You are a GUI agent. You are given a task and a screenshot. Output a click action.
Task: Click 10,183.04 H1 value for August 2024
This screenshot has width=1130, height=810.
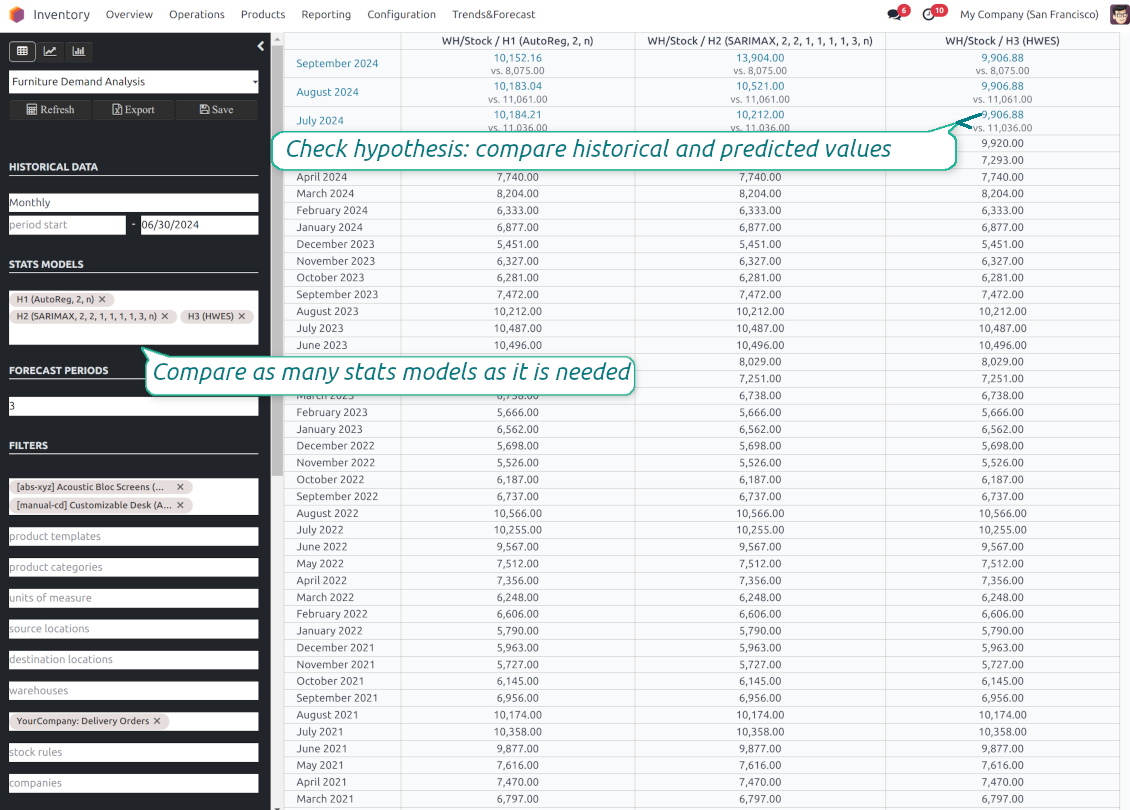(x=517, y=86)
